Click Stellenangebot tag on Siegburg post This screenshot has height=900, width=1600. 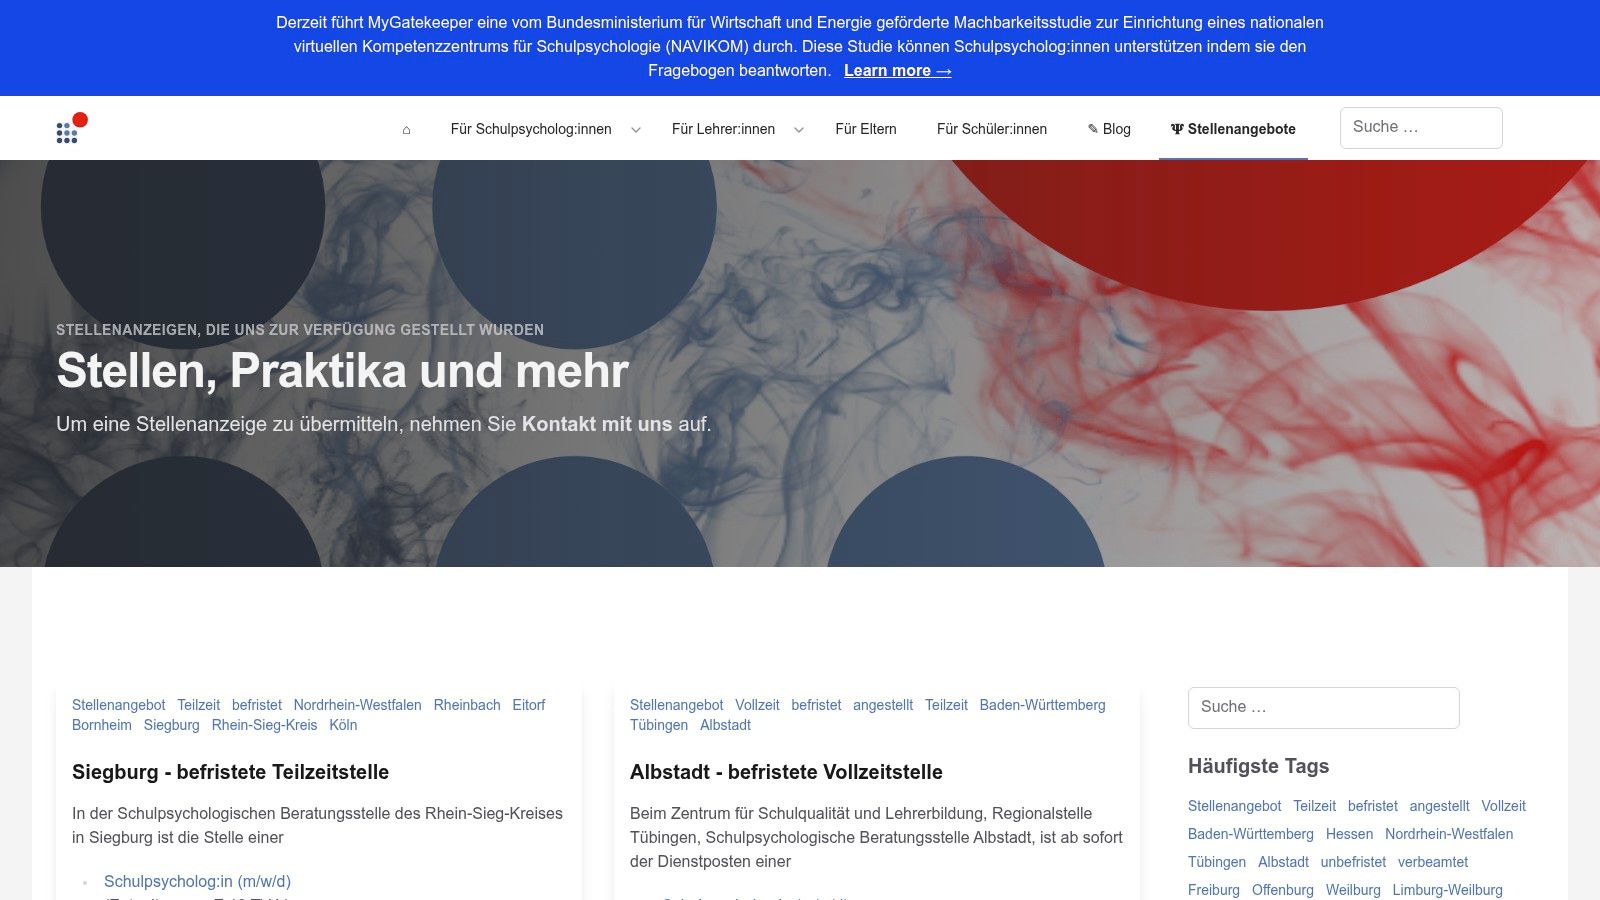(x=119, y=705)
